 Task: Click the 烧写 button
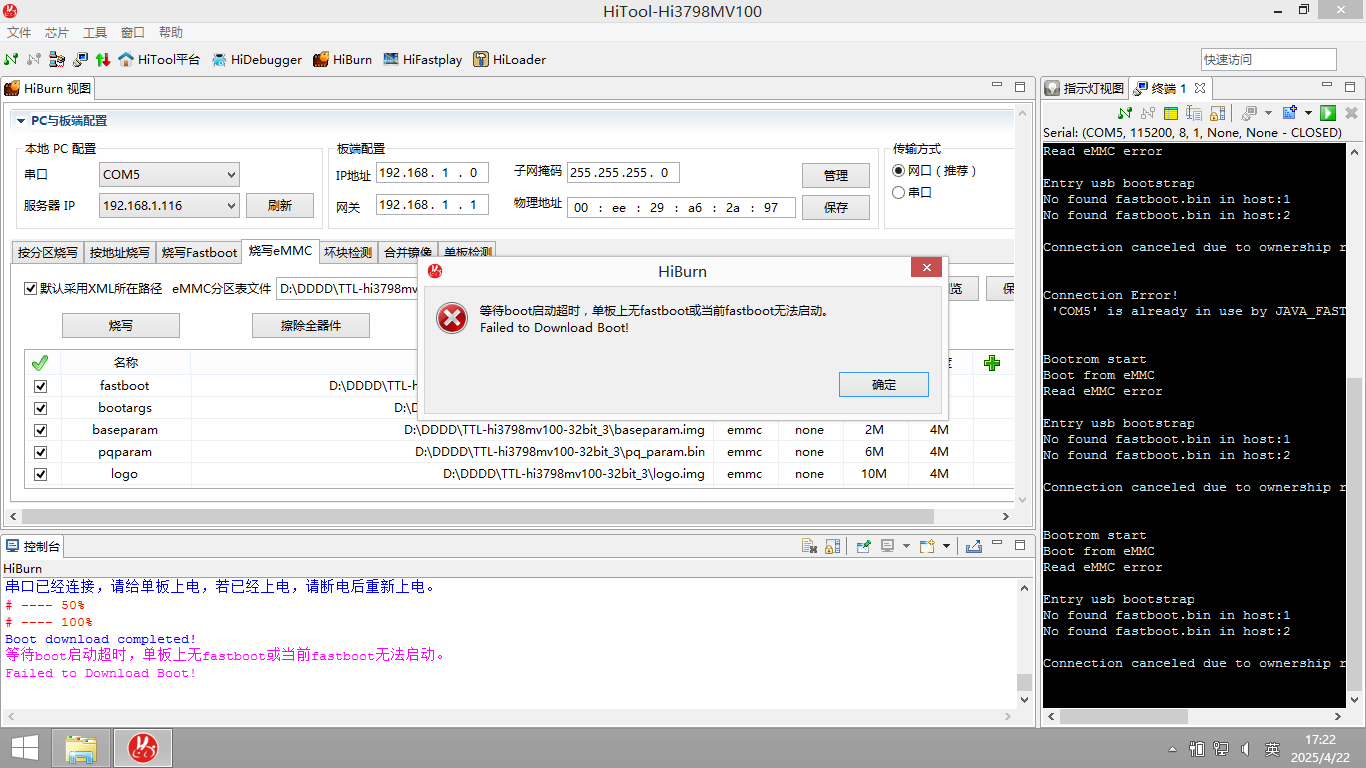coord(121,326)
